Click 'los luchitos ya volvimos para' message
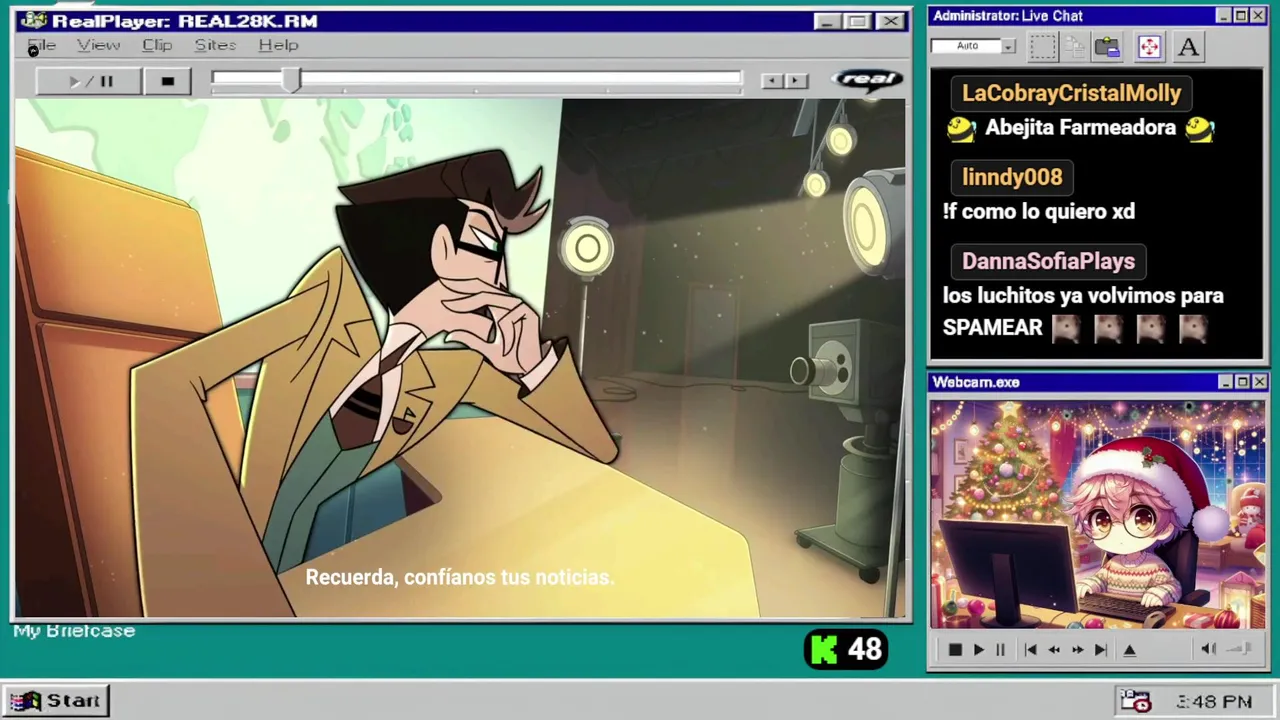The image size is (1280, 720). point(1083,295)
